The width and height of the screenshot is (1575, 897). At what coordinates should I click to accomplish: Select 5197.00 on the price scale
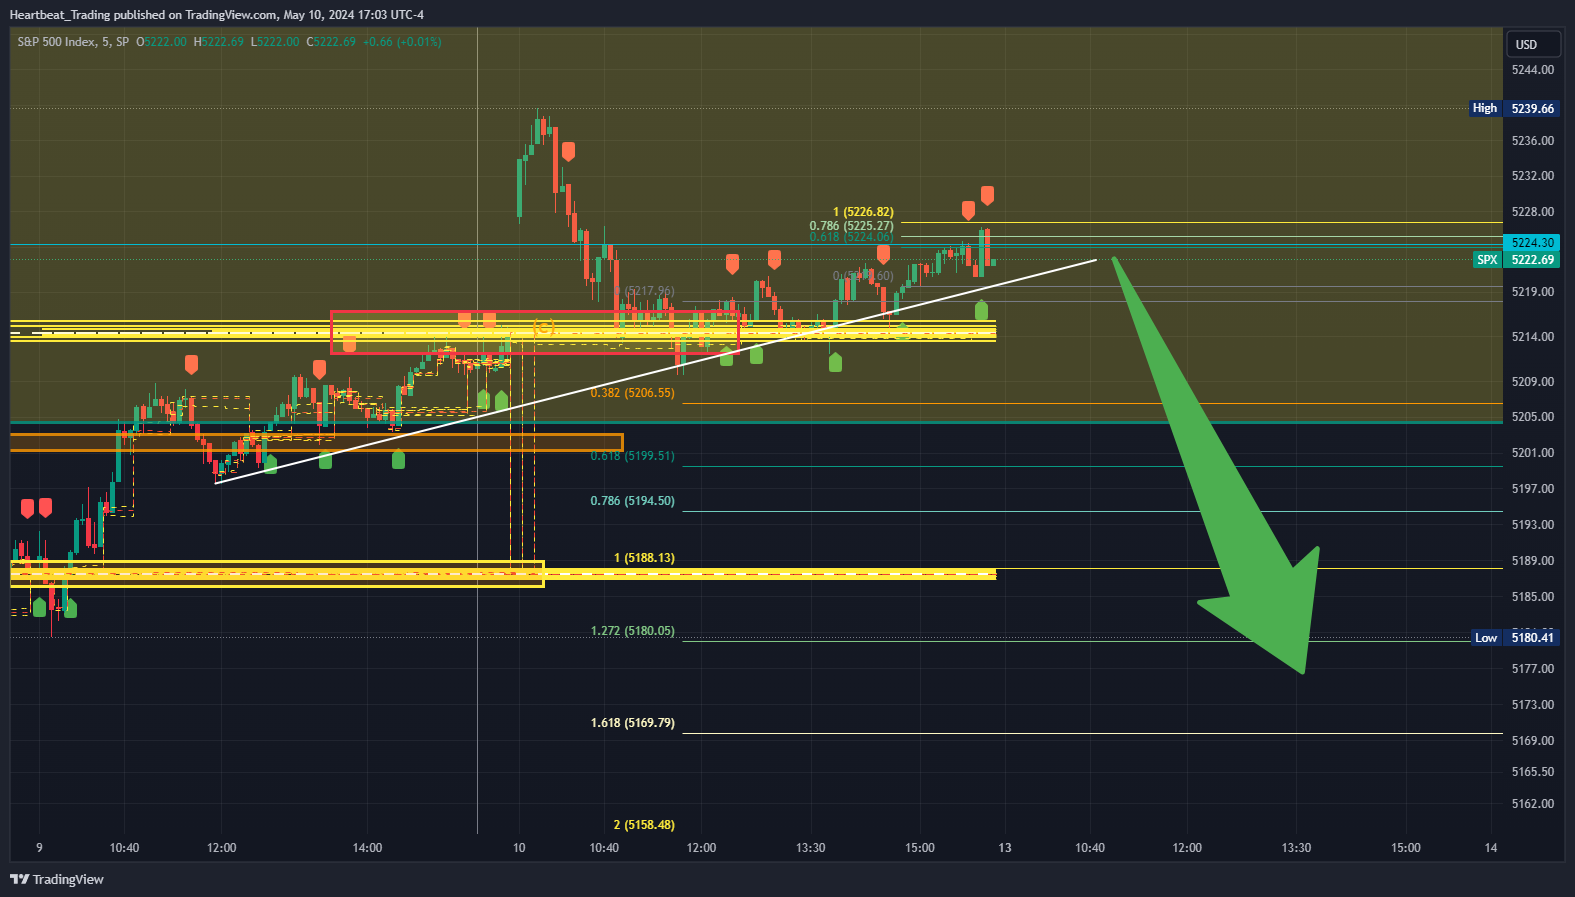tap(1533, 489)
